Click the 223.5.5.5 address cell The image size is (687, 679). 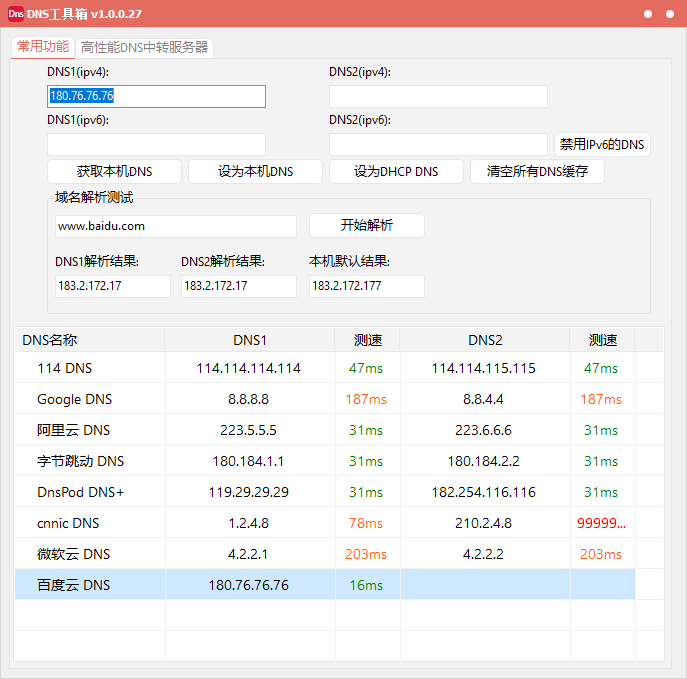(248, 430)
